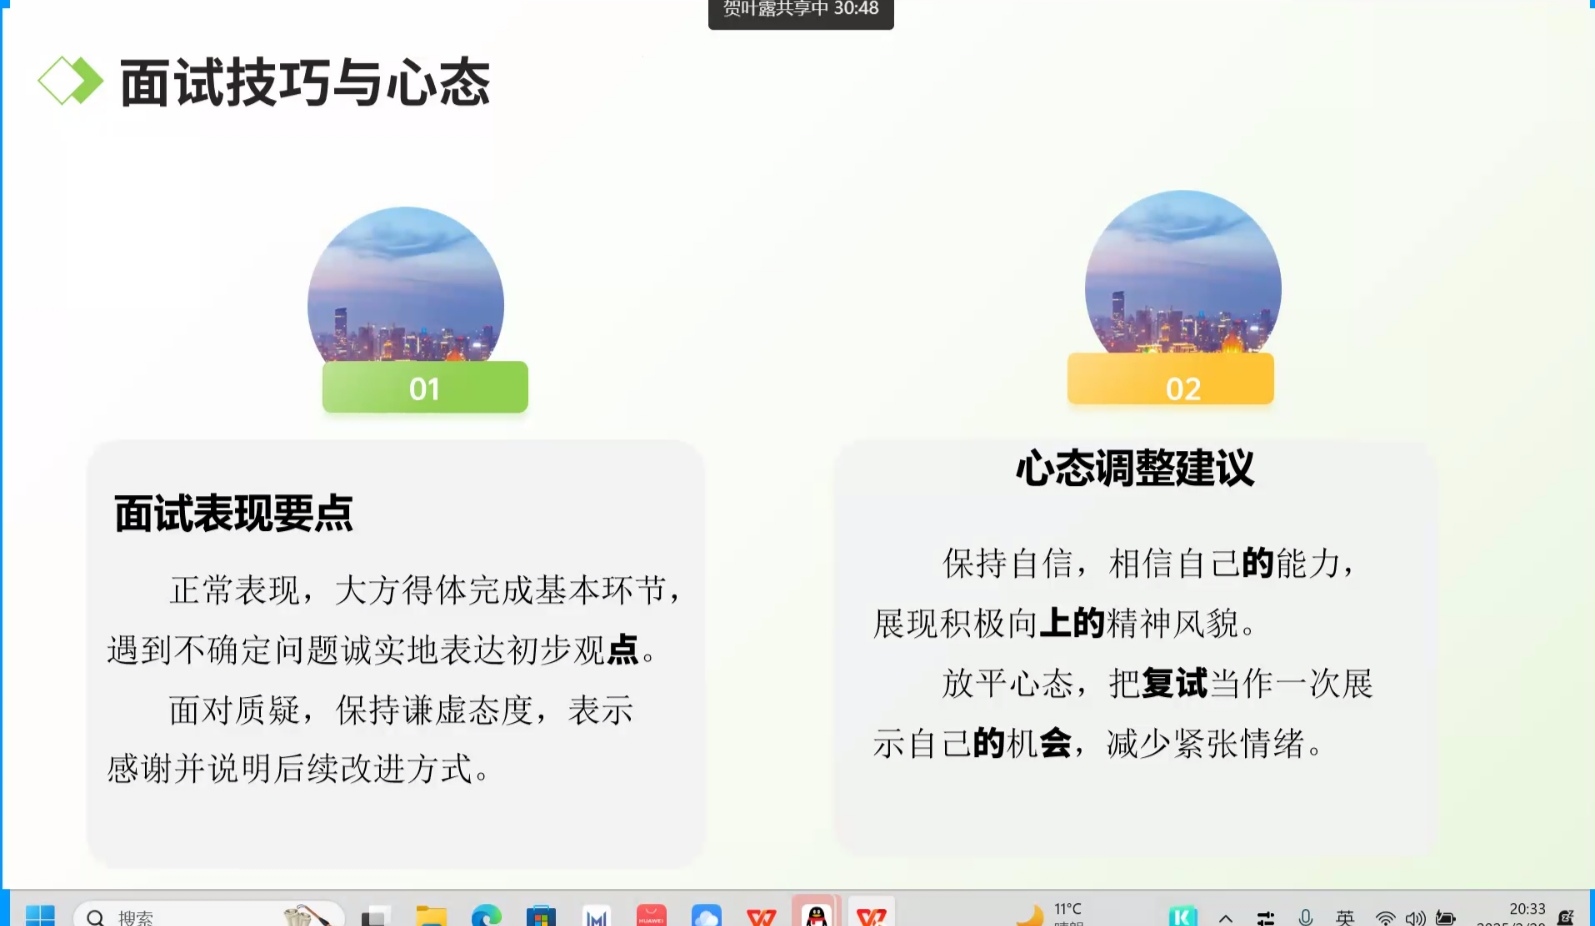
Task: Toggle the microphone tray icon
Action: pyautogui.click(x=1305, y=917)
